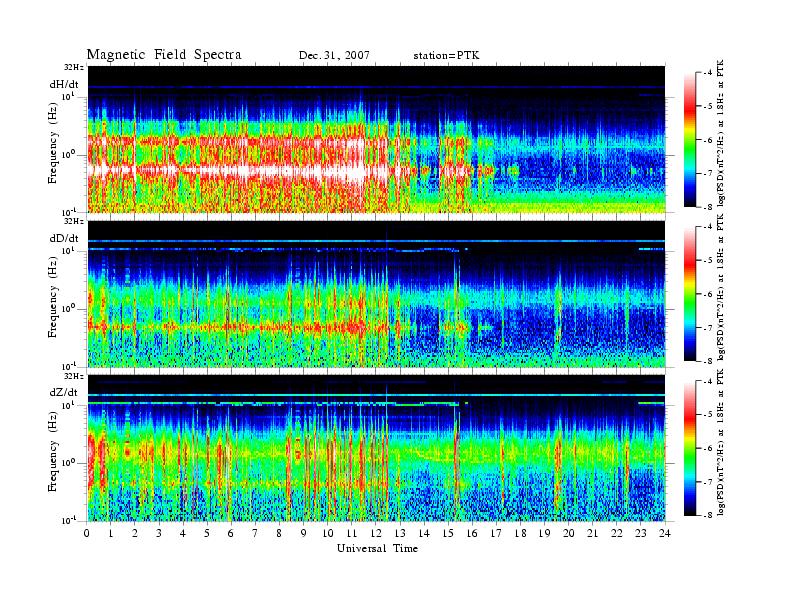Select the 'dD/dt' panel label
Viewport: 792px width, 612px height.
coord(64,238)
